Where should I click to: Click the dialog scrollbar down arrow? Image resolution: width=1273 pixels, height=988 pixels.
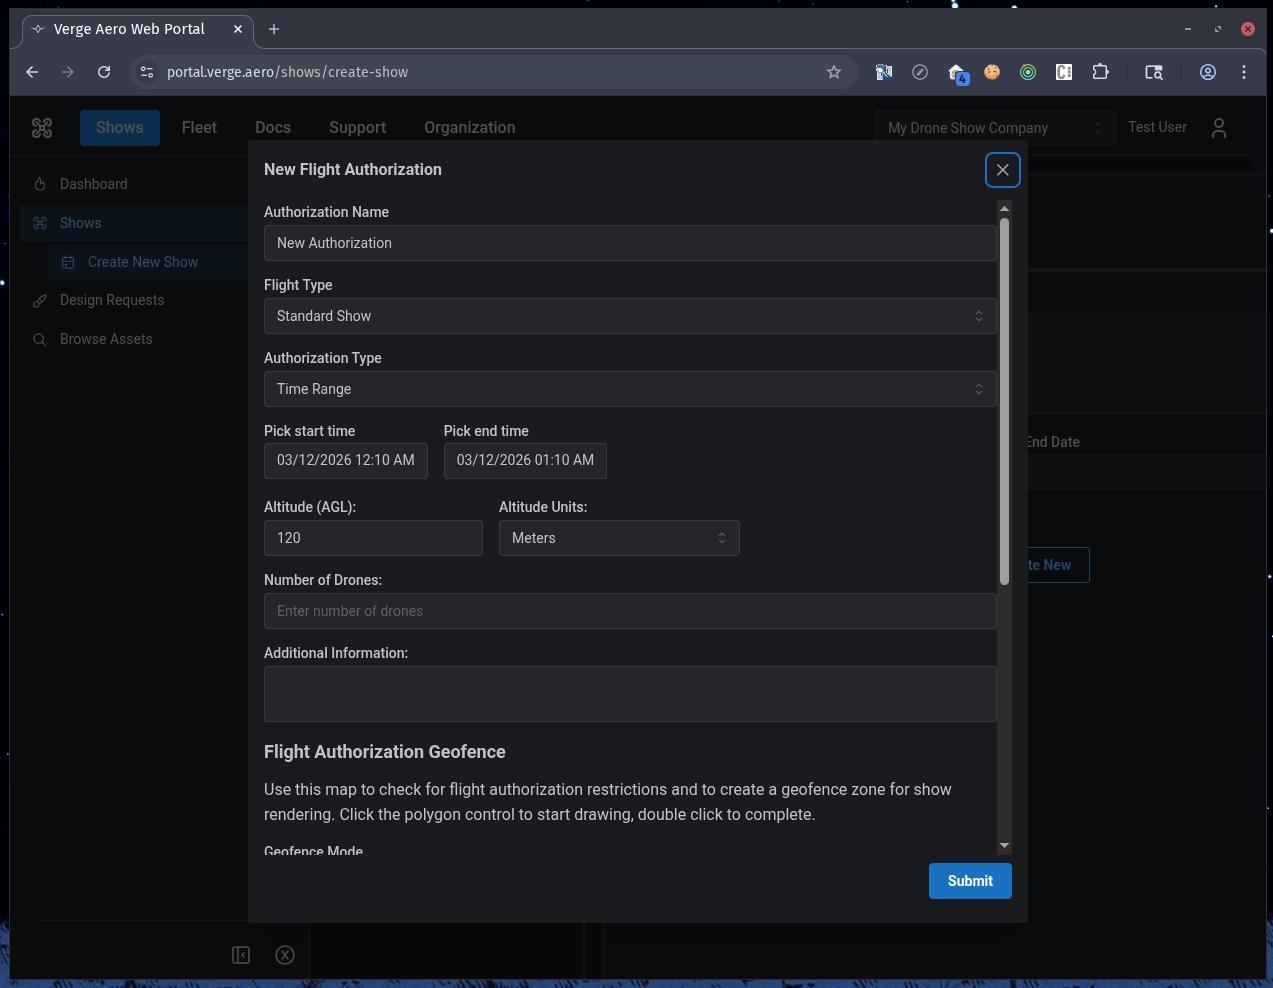coord(1004,846)
